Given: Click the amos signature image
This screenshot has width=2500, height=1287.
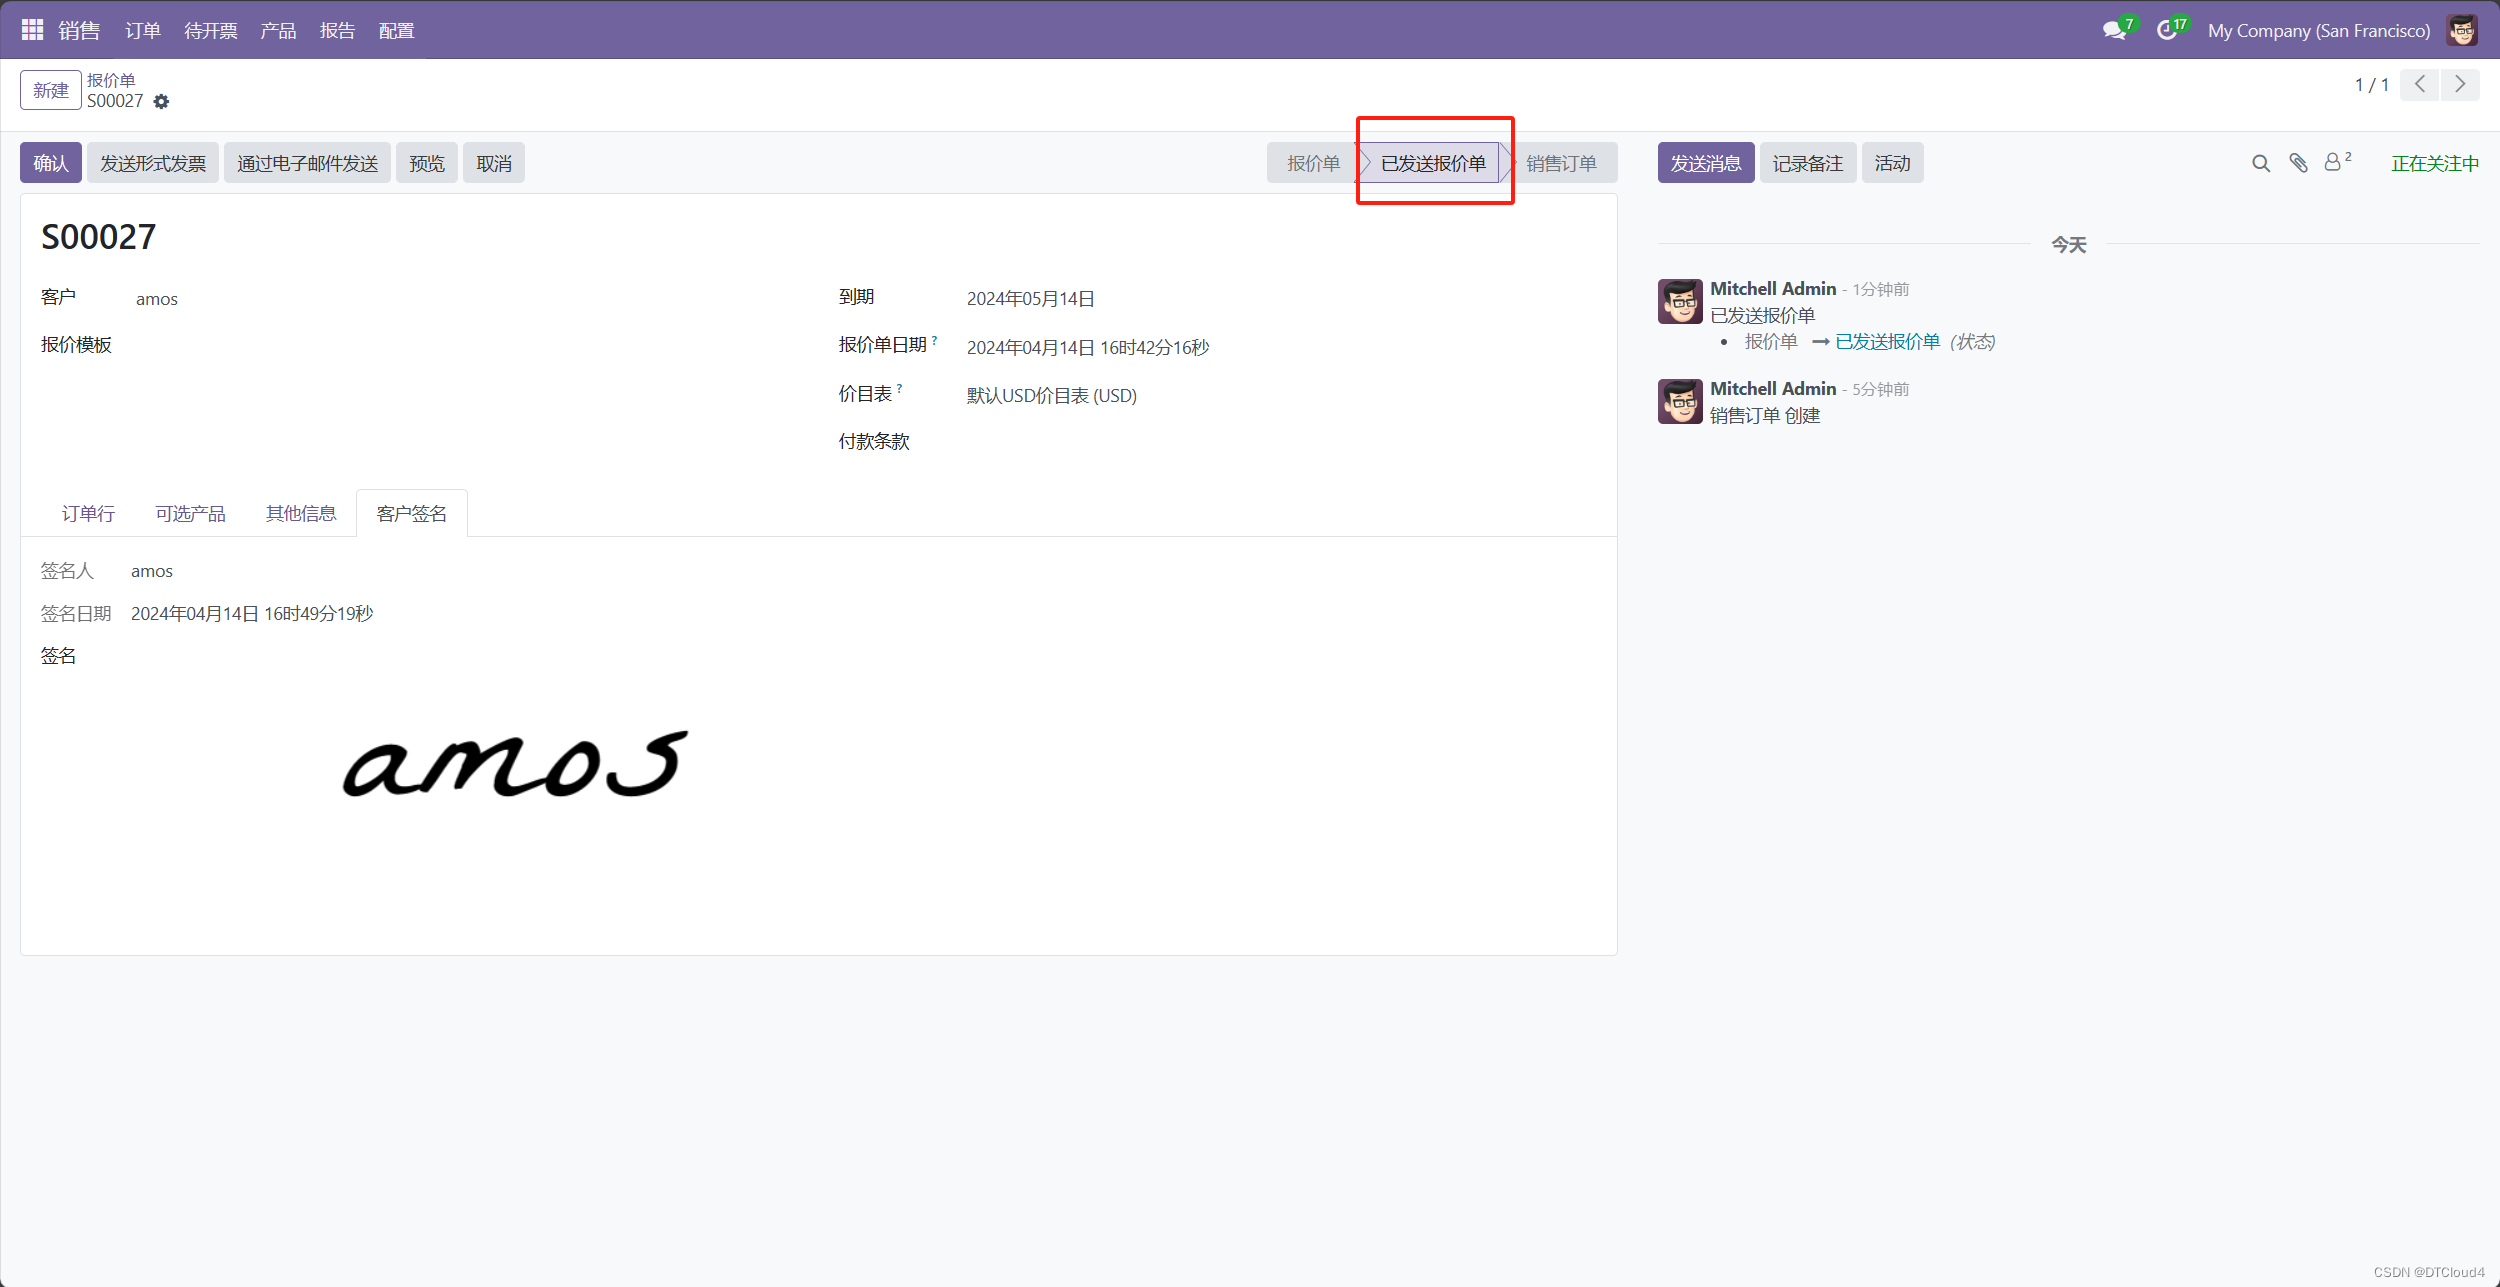Looking at the screenshot, I should (x=515, y=765).
